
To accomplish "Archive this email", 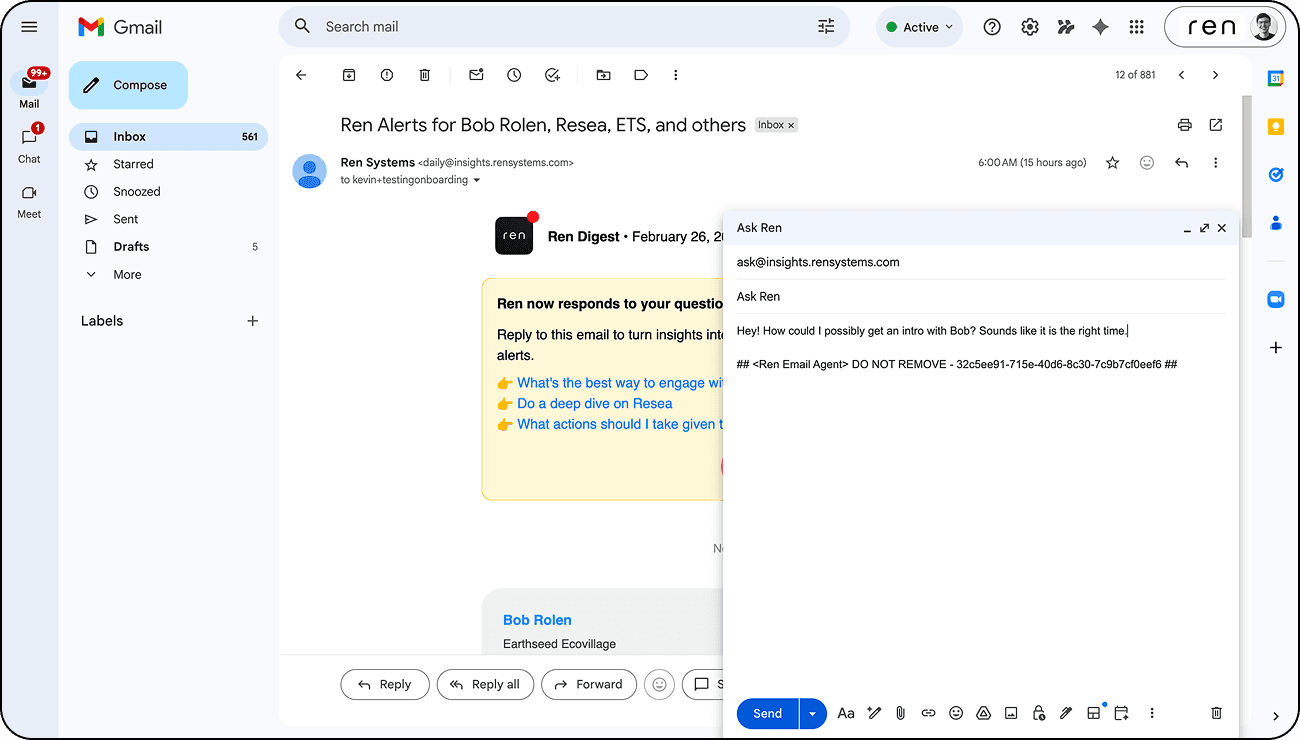I will tap(349, 74).
